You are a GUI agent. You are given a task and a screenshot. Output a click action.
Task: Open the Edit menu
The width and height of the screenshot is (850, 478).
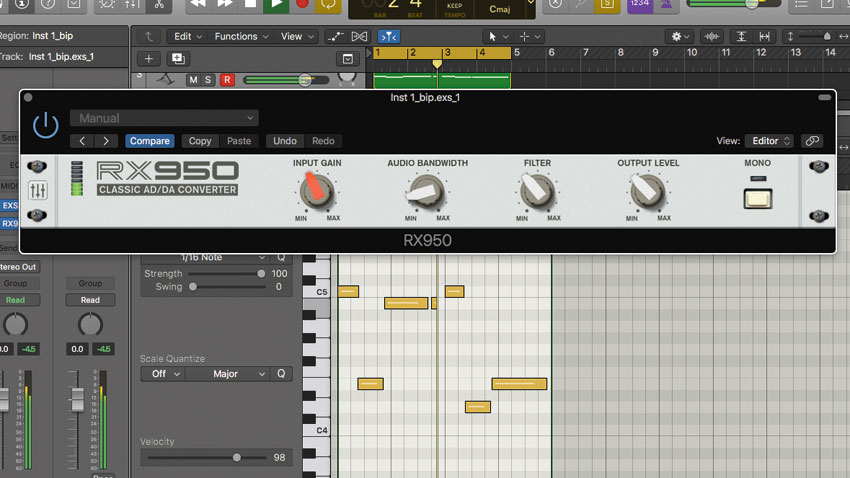188,36
